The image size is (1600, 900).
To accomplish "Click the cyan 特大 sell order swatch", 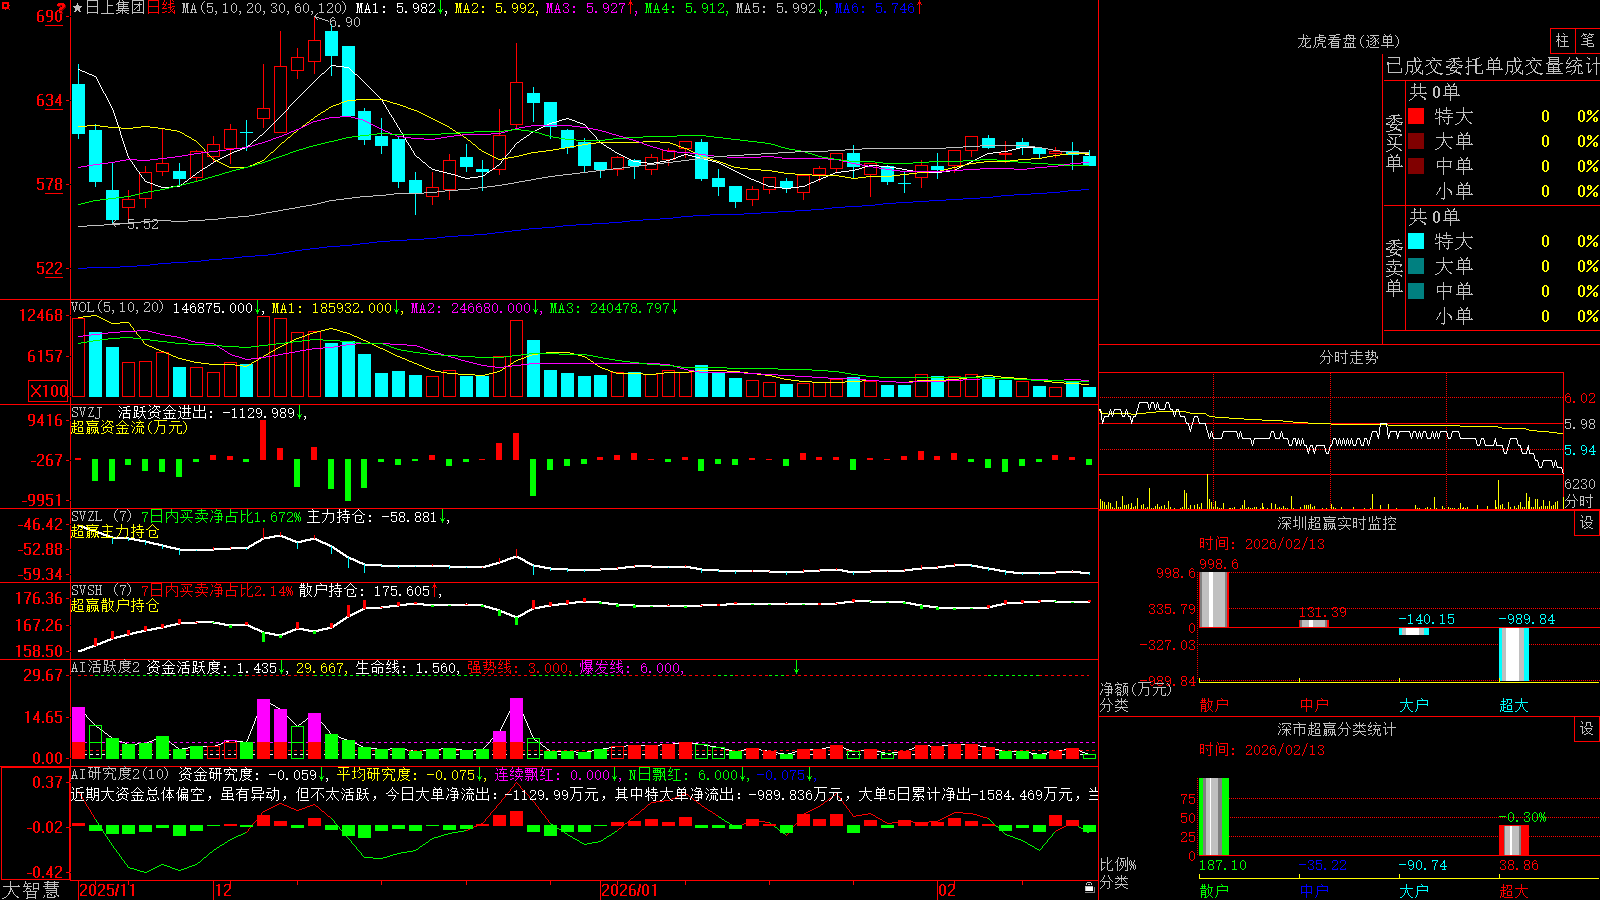I will tap(1416, 241).
